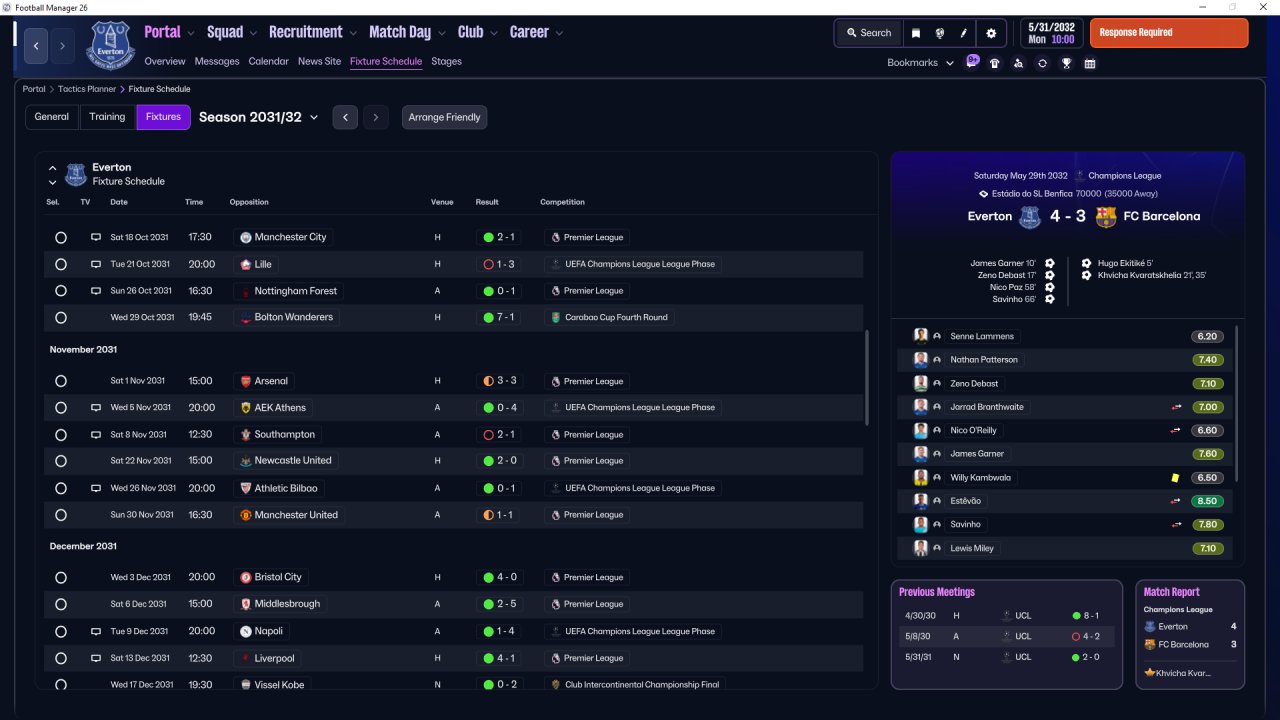
Task: Click the TV icon on Manchester City row
Action: pos(96,237)
